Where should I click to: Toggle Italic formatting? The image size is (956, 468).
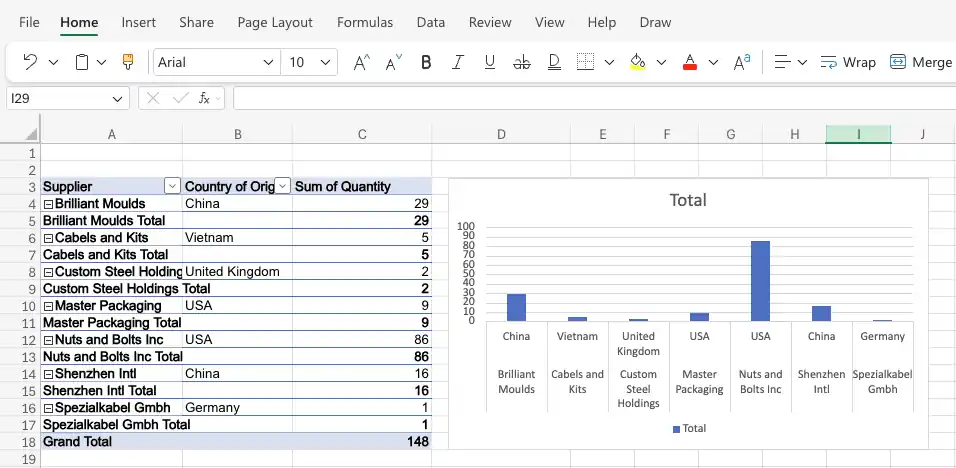point(458,62)
